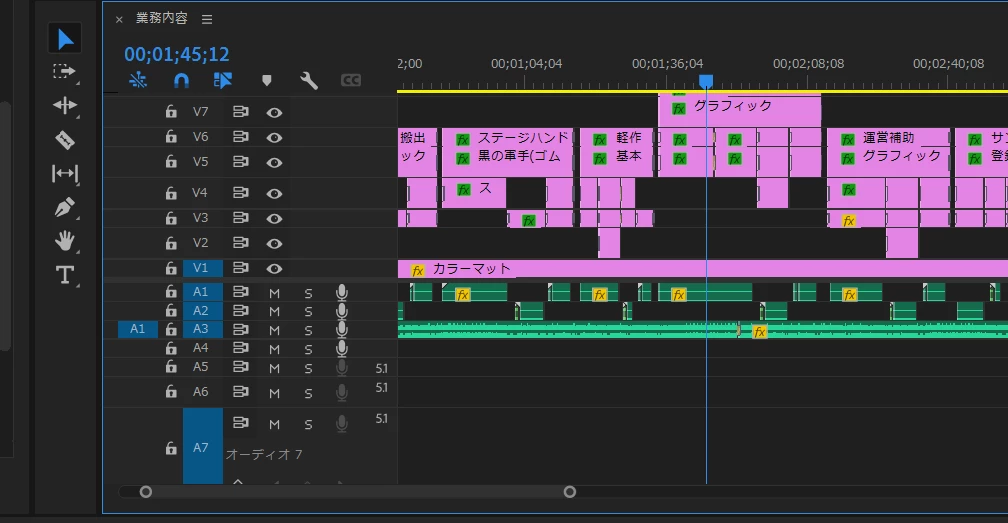Toggle lock on track A7

(171, 448)
